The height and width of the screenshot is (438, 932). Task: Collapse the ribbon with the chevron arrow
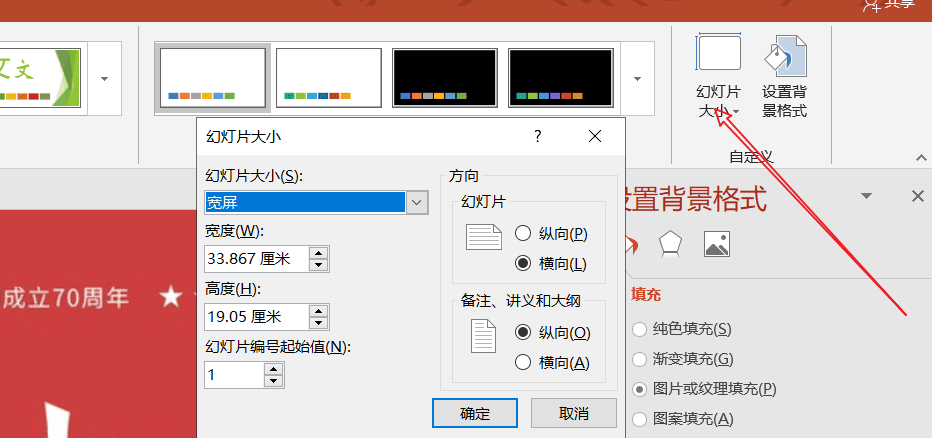pyautogui.click(x=921, y=158)
